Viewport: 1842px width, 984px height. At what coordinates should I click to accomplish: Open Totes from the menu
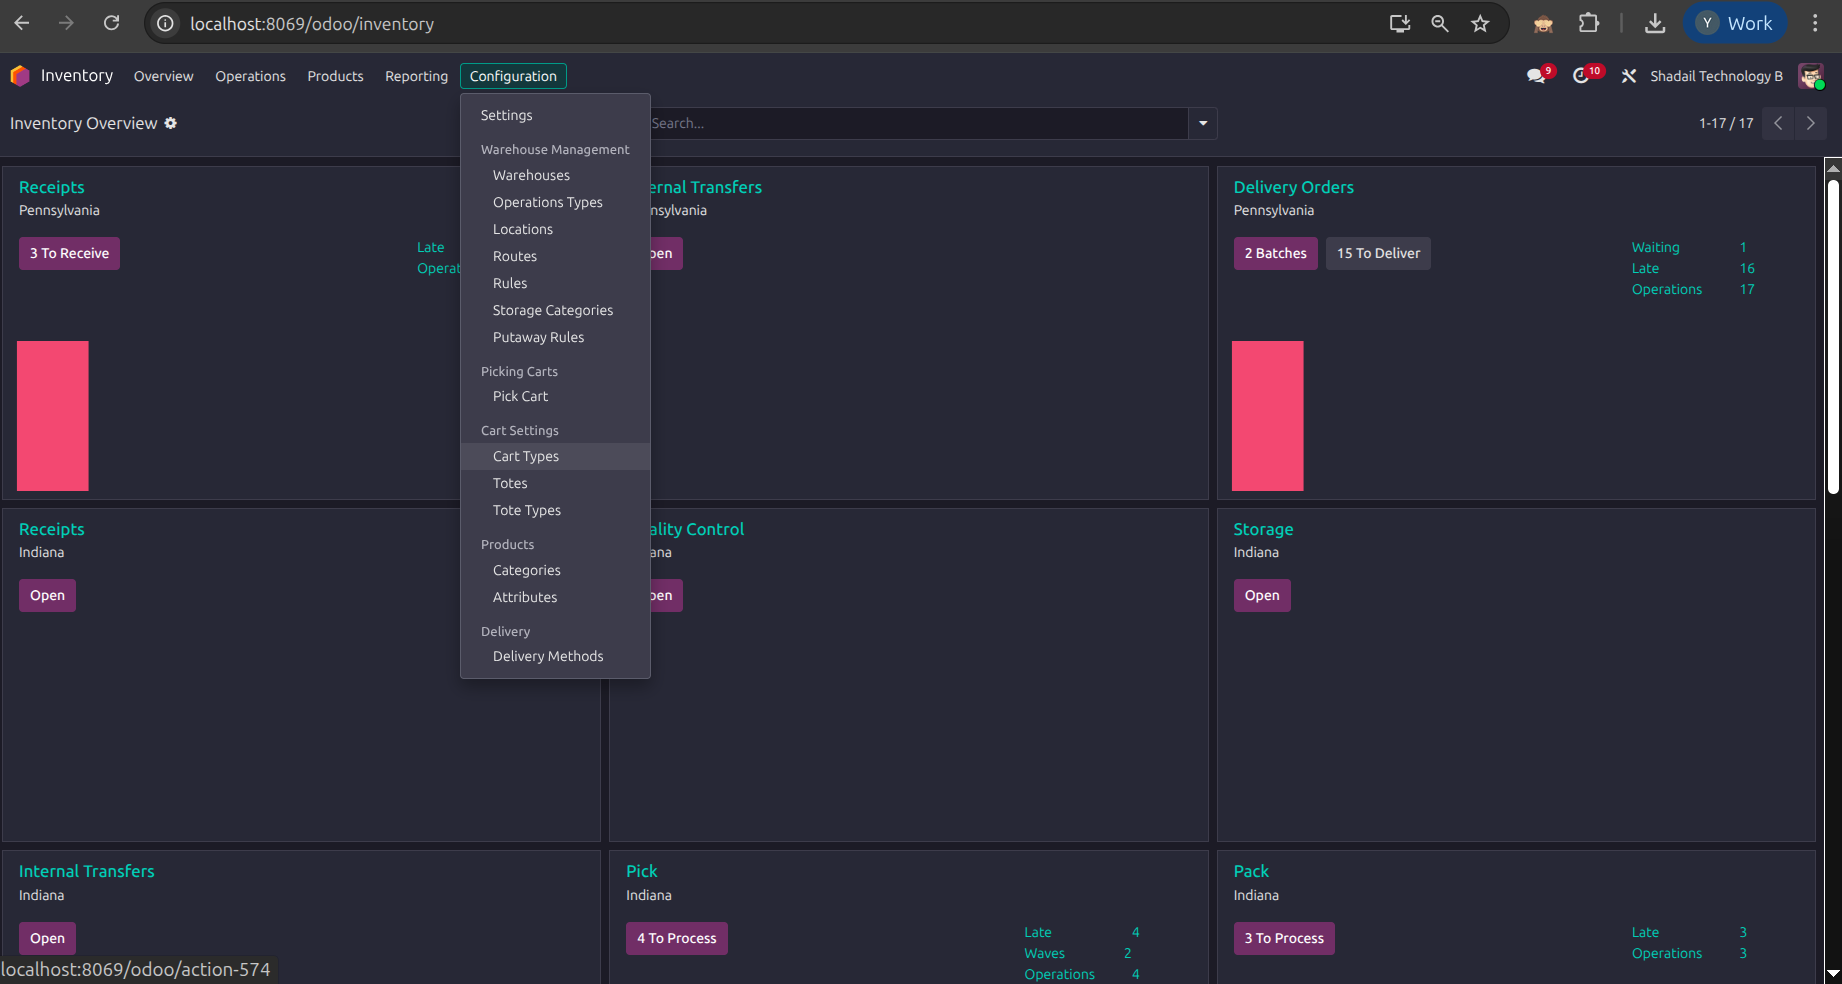point(555,483)
